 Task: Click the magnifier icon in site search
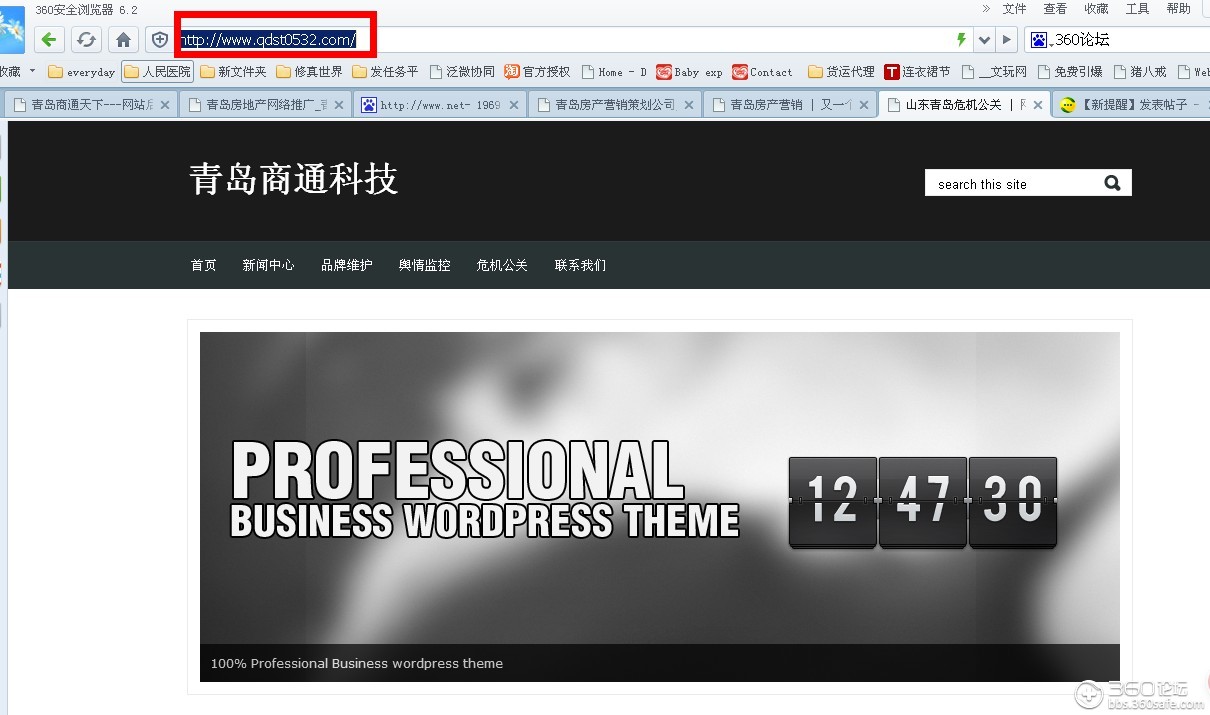tap(1113, 183)
